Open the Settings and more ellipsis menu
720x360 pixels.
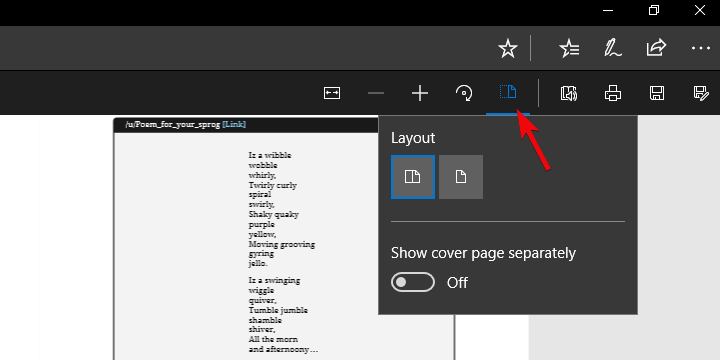(x=701, y=48)
